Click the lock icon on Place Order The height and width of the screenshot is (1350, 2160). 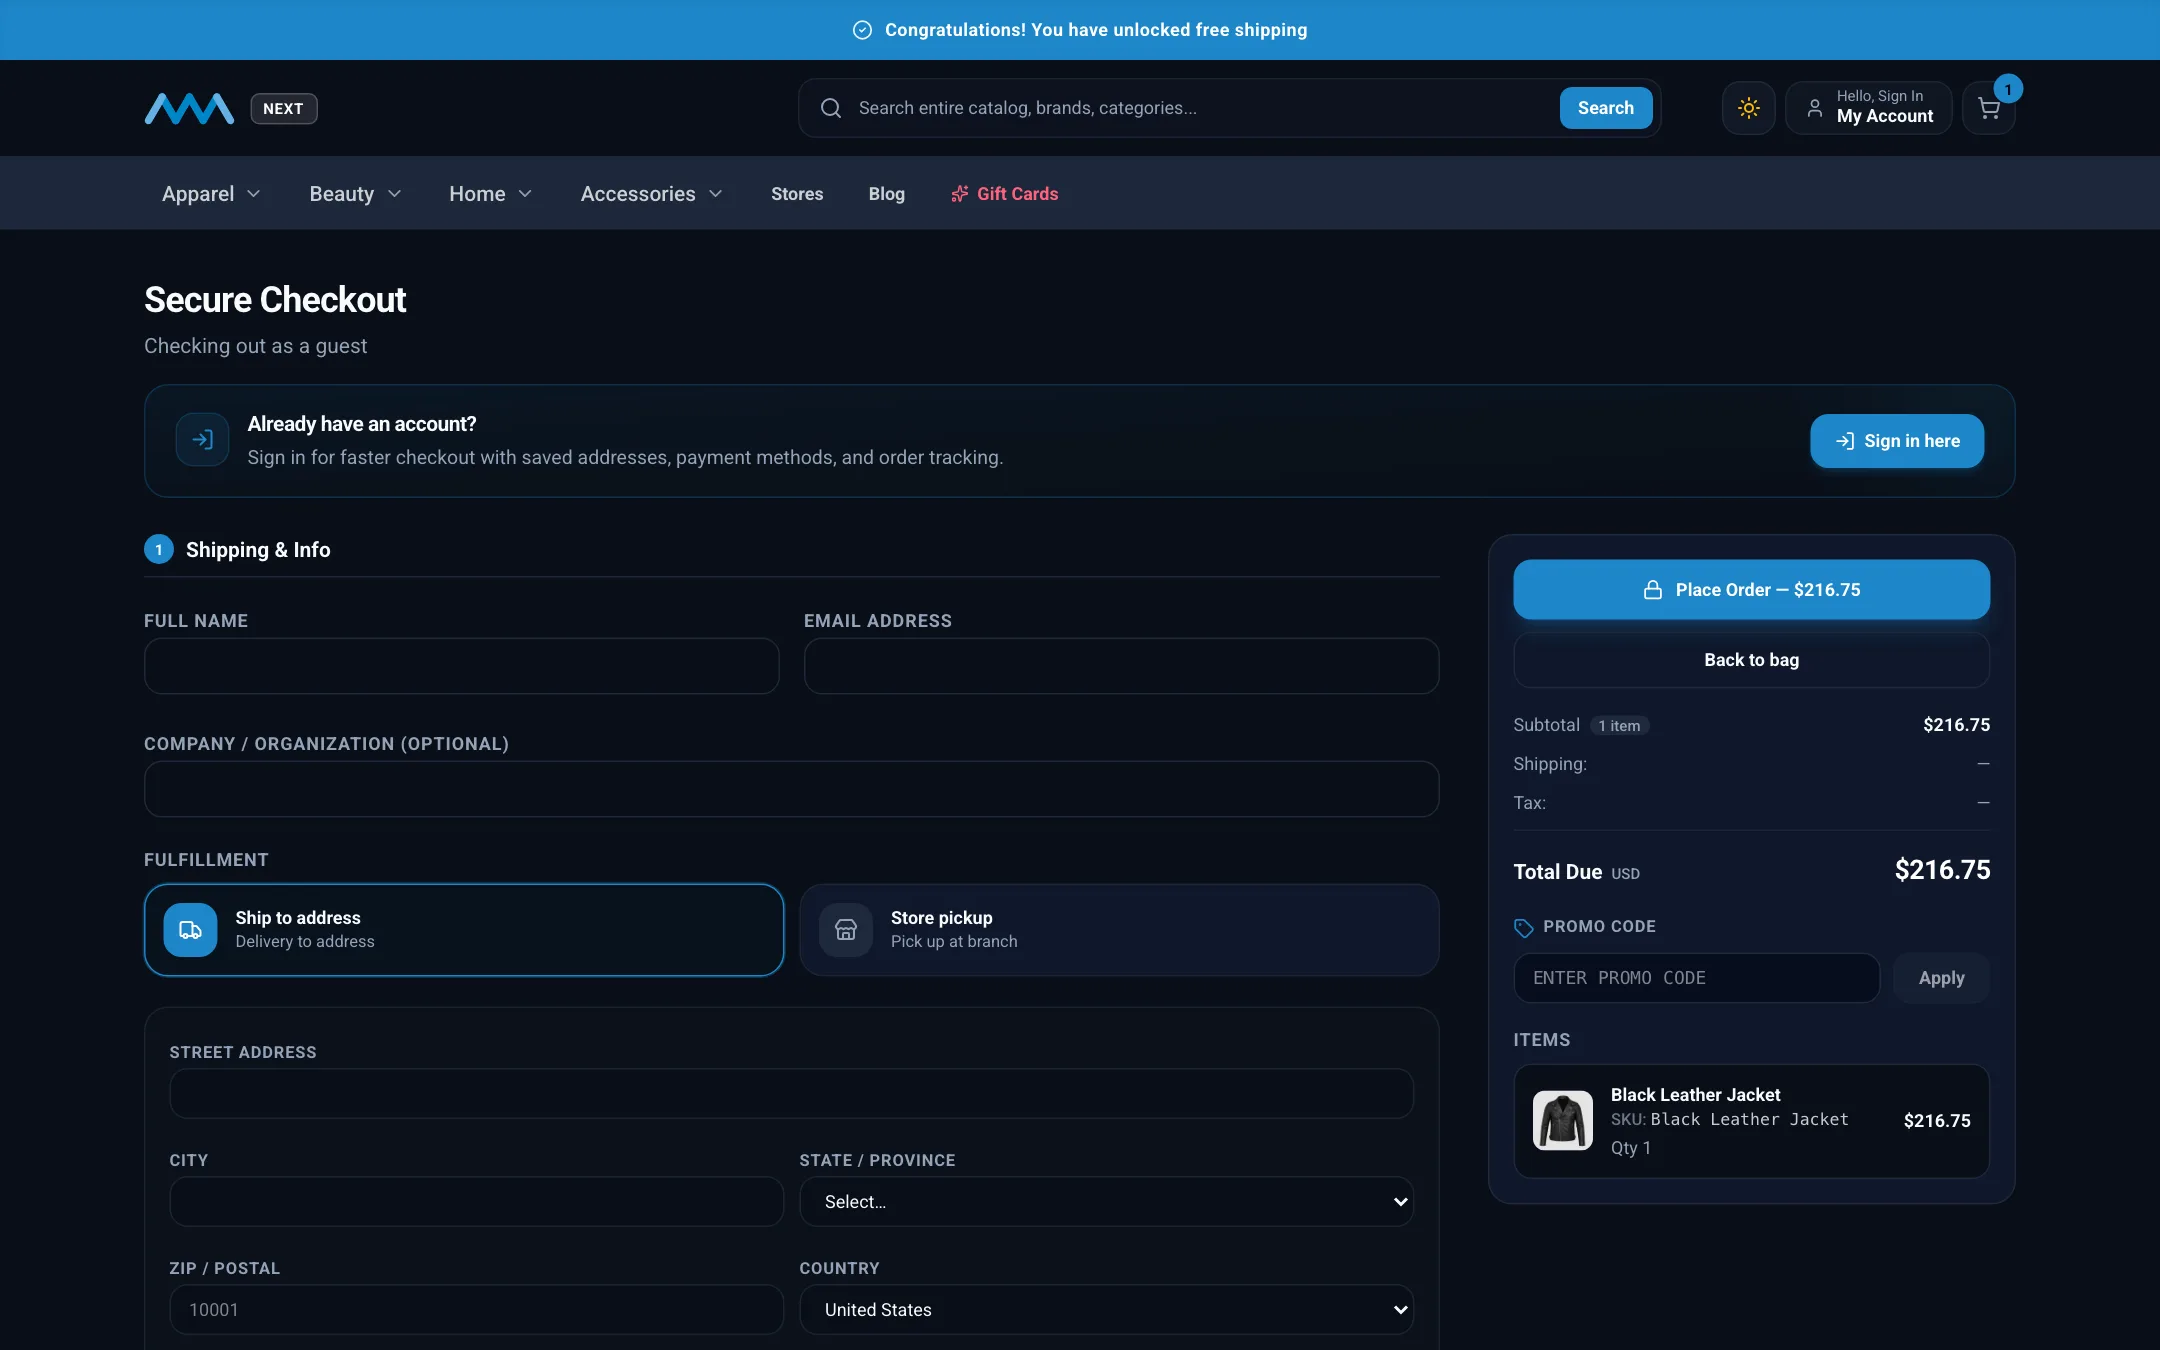[x=1653, y=590]
